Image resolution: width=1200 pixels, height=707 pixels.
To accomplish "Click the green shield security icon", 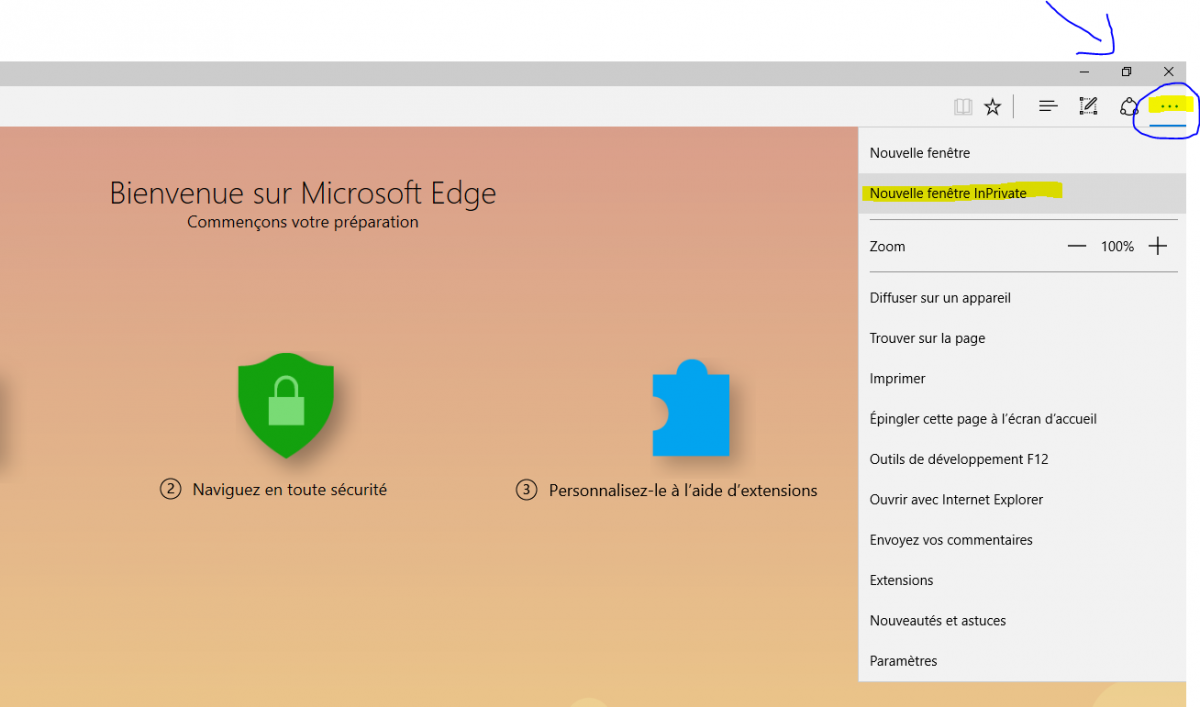I will [x=286, y=405].
